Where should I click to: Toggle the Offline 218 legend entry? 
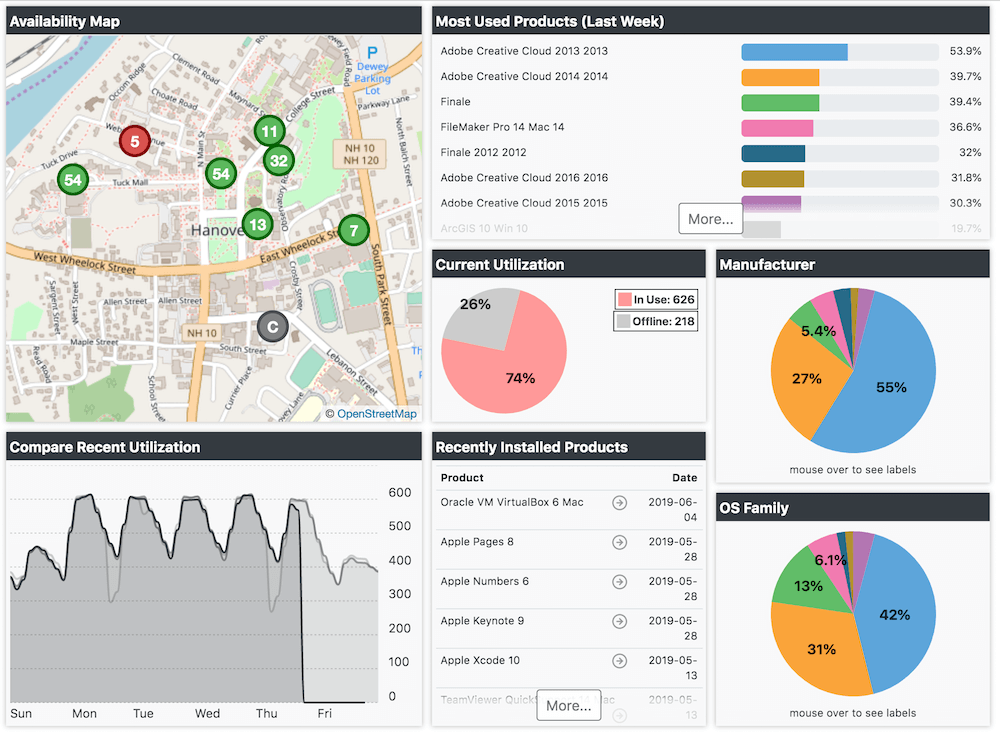(655, 320)
